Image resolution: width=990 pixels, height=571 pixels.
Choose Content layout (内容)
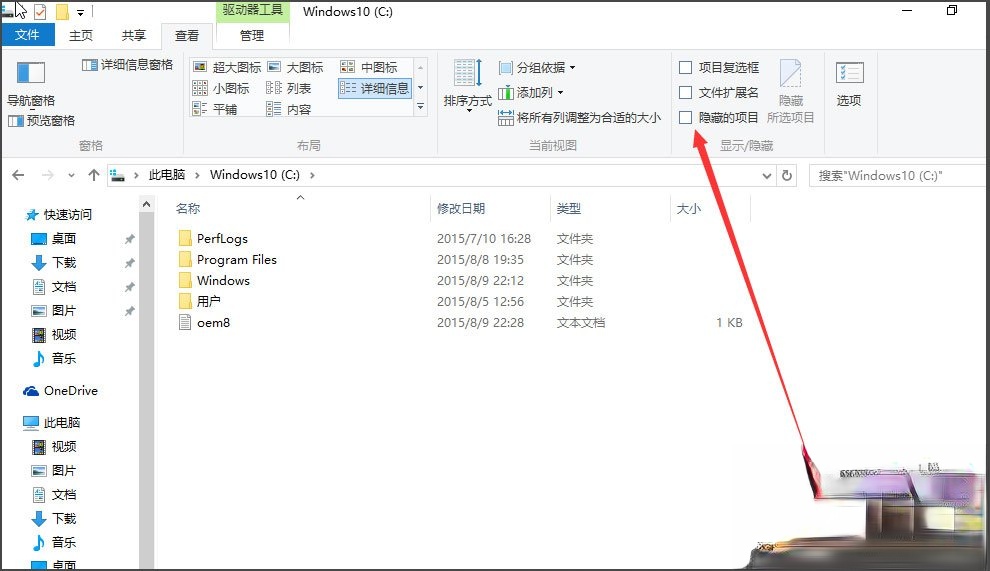coord(289,109)
